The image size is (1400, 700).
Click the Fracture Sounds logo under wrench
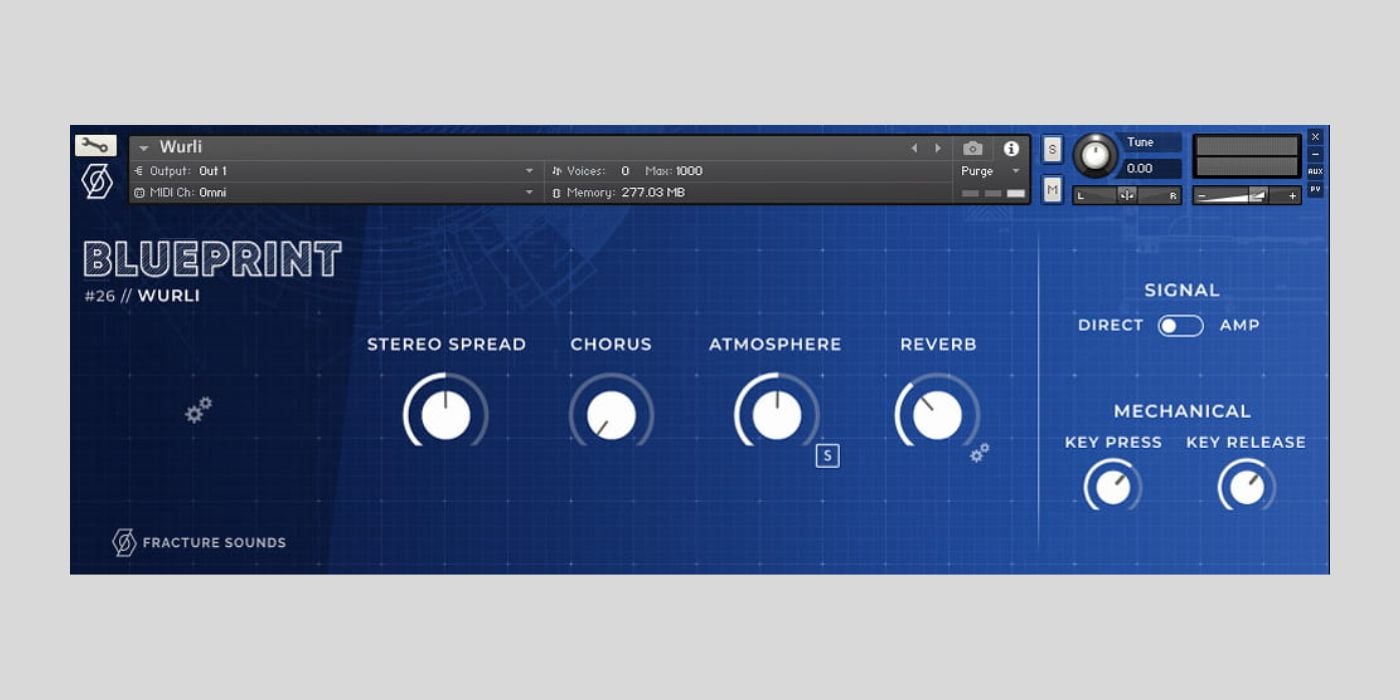pyautogui.click(x=96, y=182)
